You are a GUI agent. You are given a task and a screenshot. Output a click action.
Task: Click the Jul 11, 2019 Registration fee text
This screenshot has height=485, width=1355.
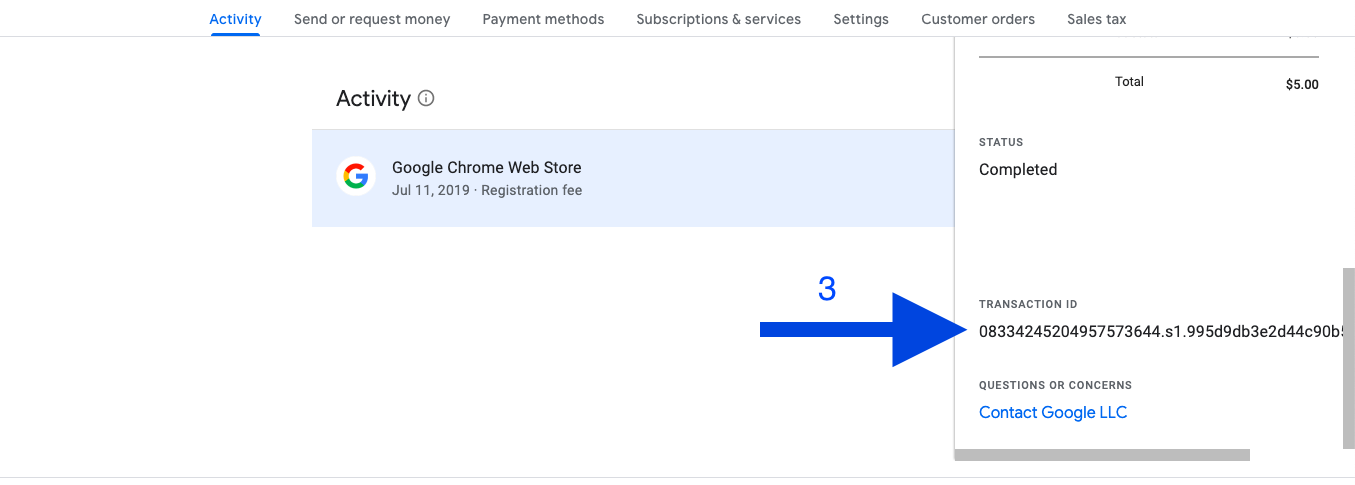coord(486,190)
